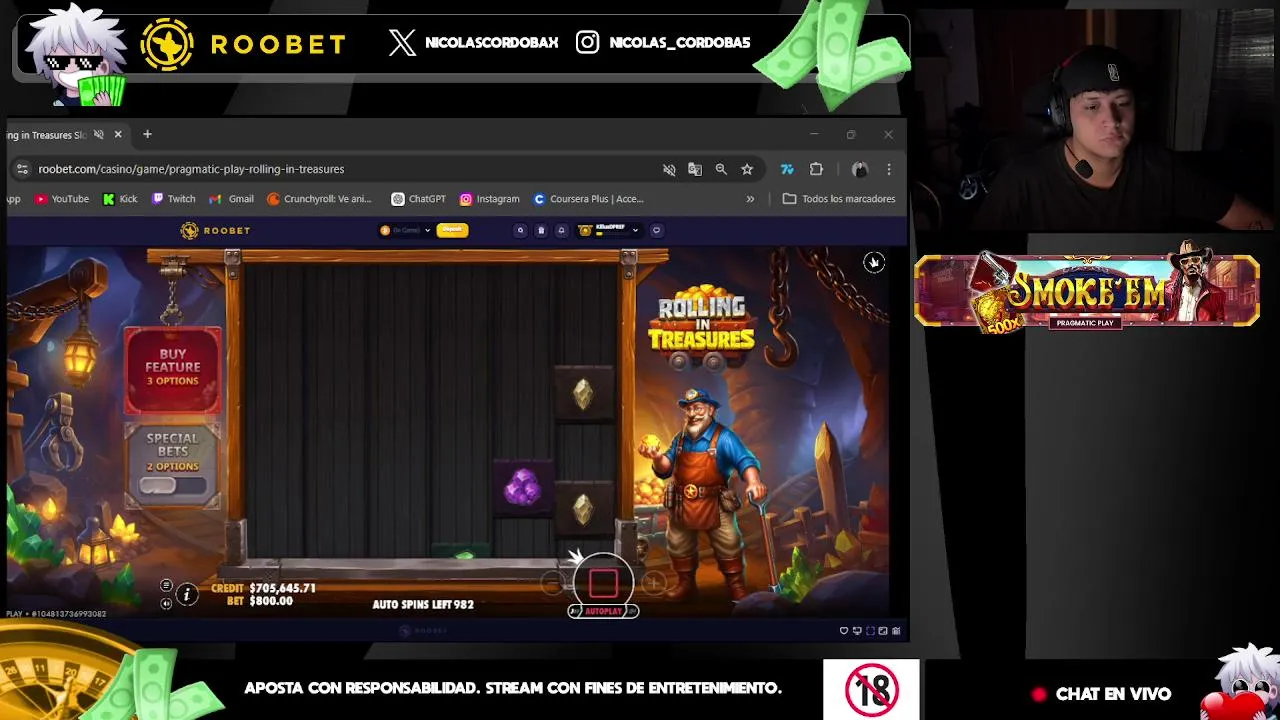1280x720 pixels.
Task: Open the ChatGPT bookmark
Action: tap(418, 199)
